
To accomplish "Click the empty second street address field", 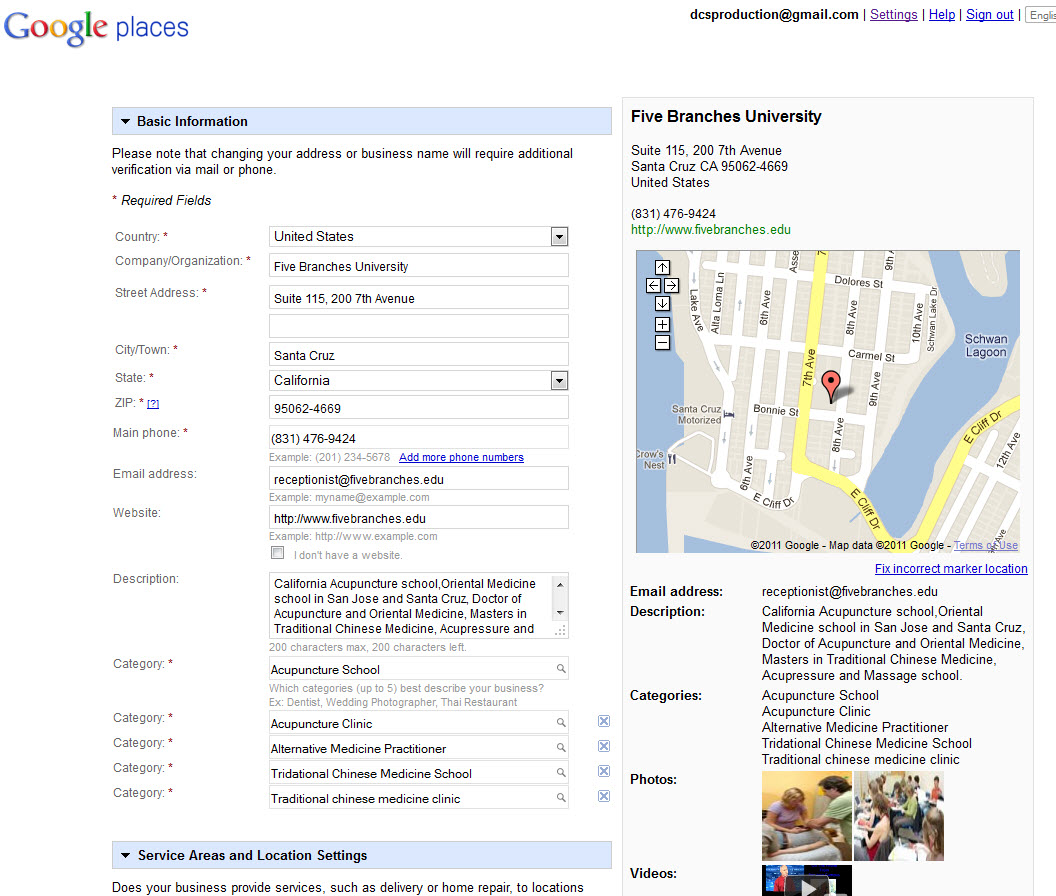I will pyautogui.click(x=419, y=326).
